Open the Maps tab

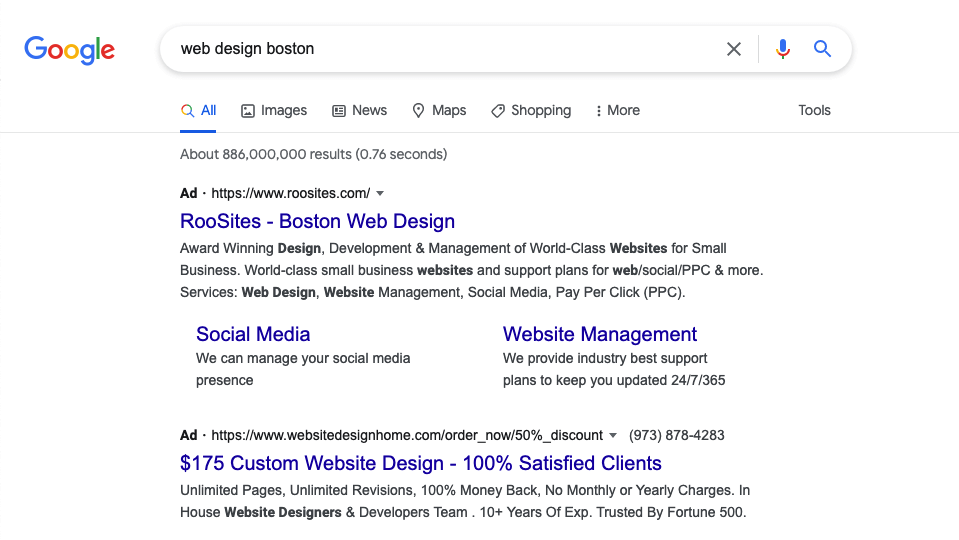point(439,111)
